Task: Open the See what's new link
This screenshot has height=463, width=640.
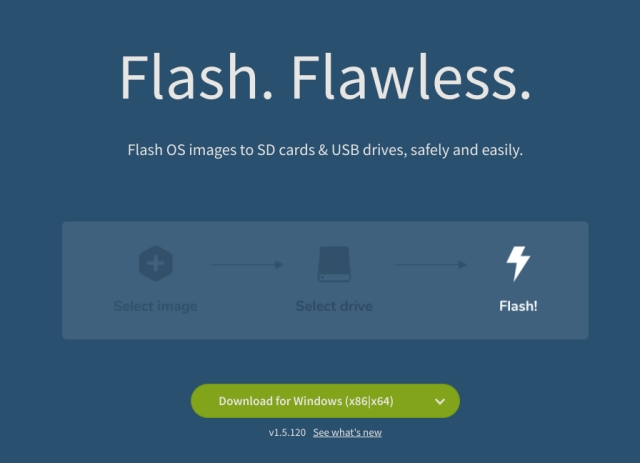Action: [347, 432]
